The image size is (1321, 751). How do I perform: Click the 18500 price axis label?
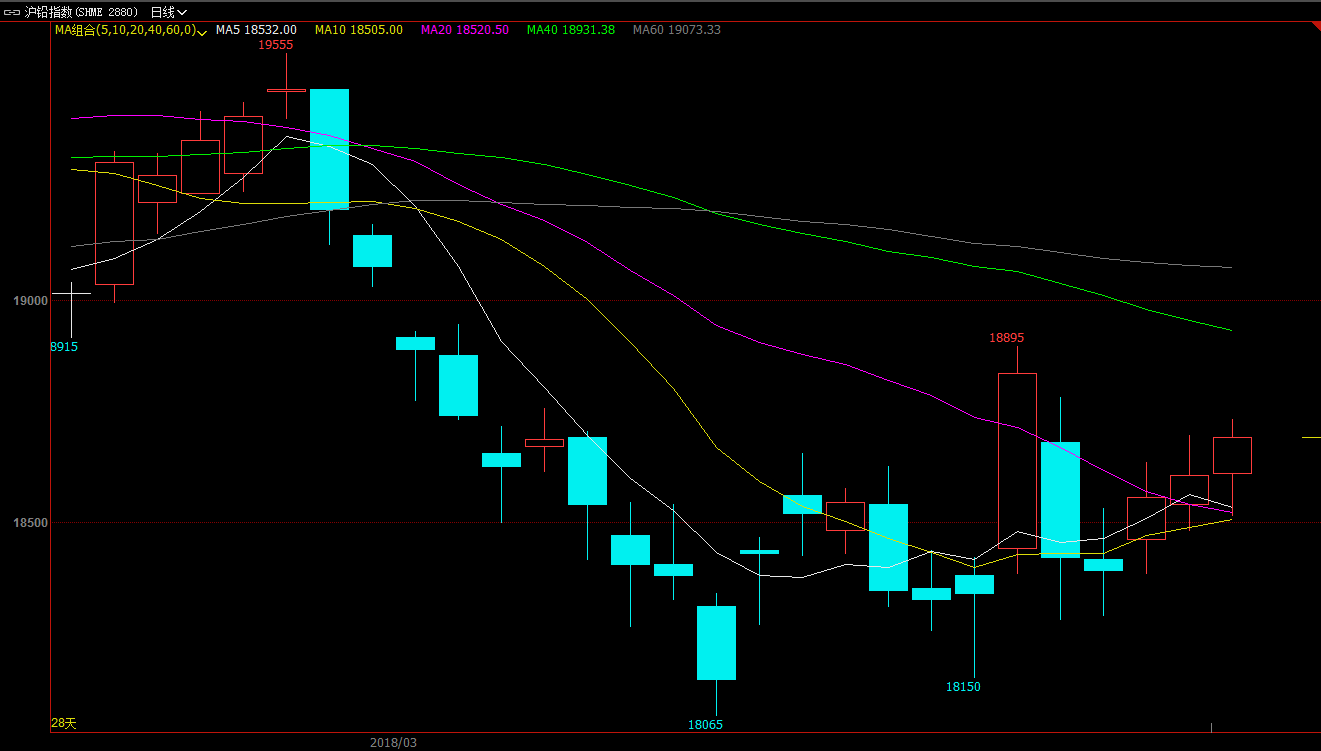point(30,523)
